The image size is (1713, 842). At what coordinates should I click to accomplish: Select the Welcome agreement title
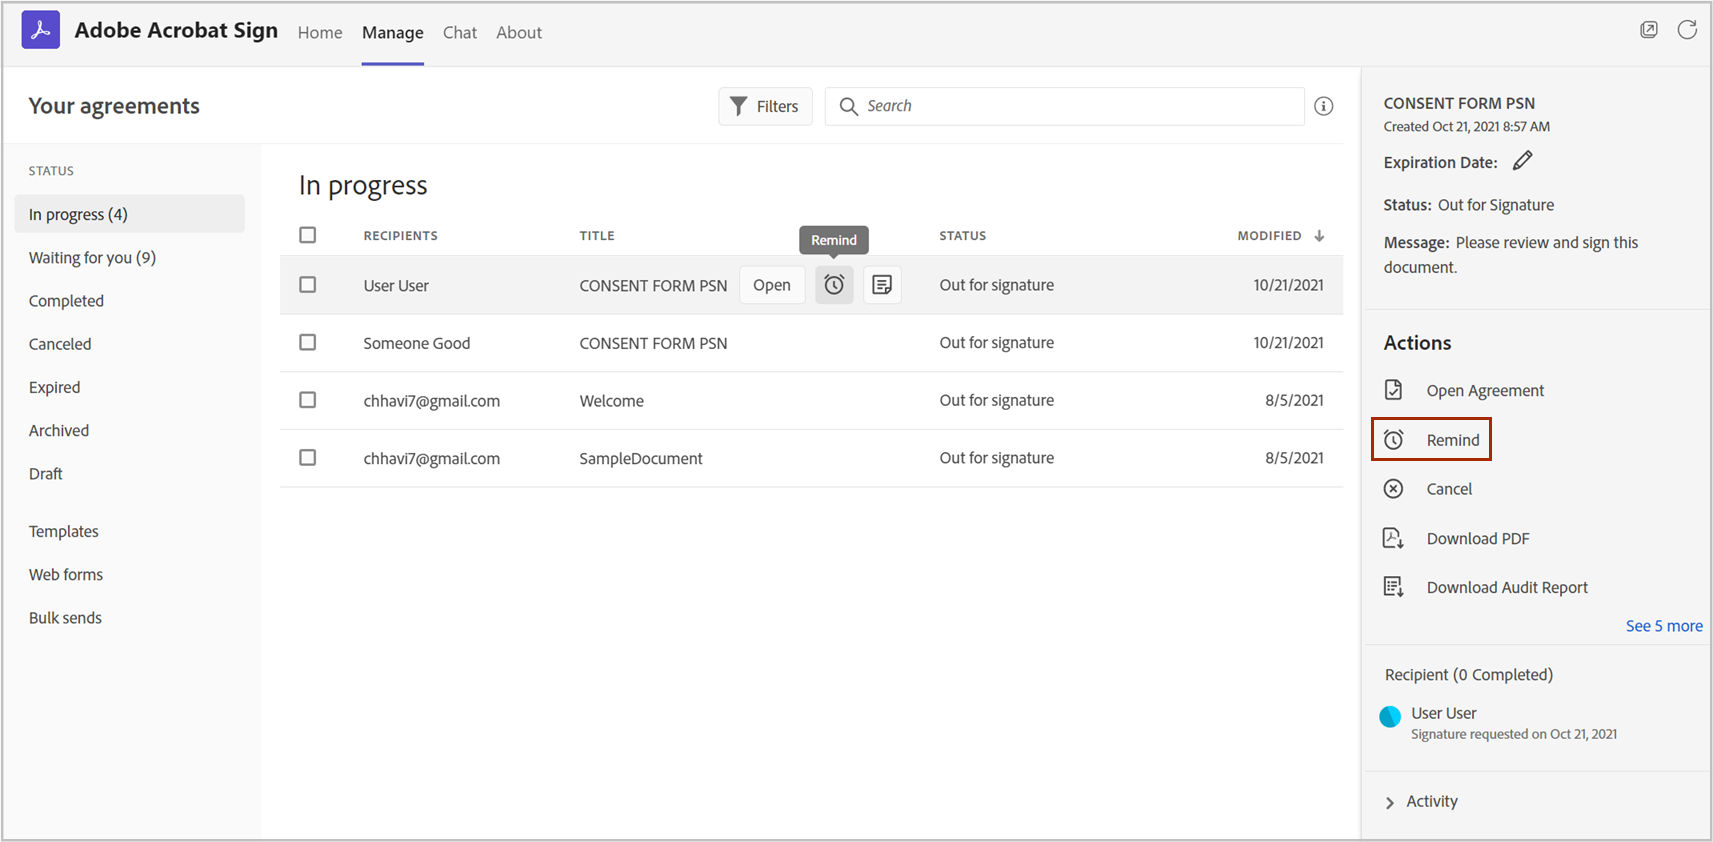(612, 401)
